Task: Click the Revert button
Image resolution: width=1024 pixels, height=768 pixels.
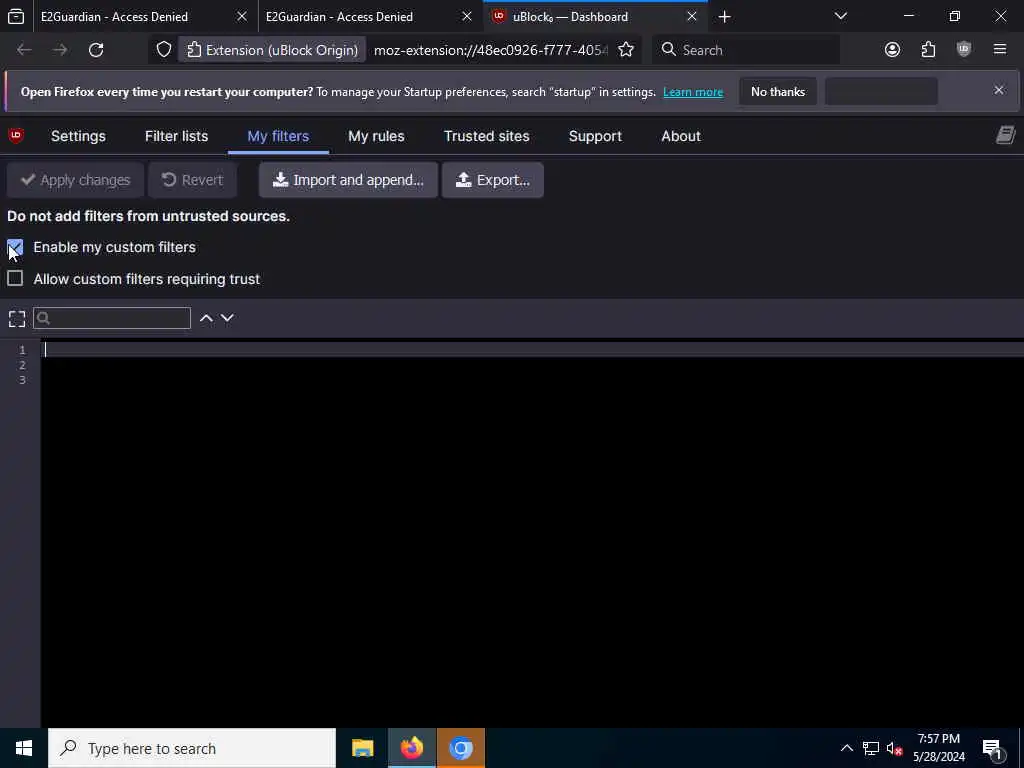Action: pyautogui.click(x=192, y=180)
